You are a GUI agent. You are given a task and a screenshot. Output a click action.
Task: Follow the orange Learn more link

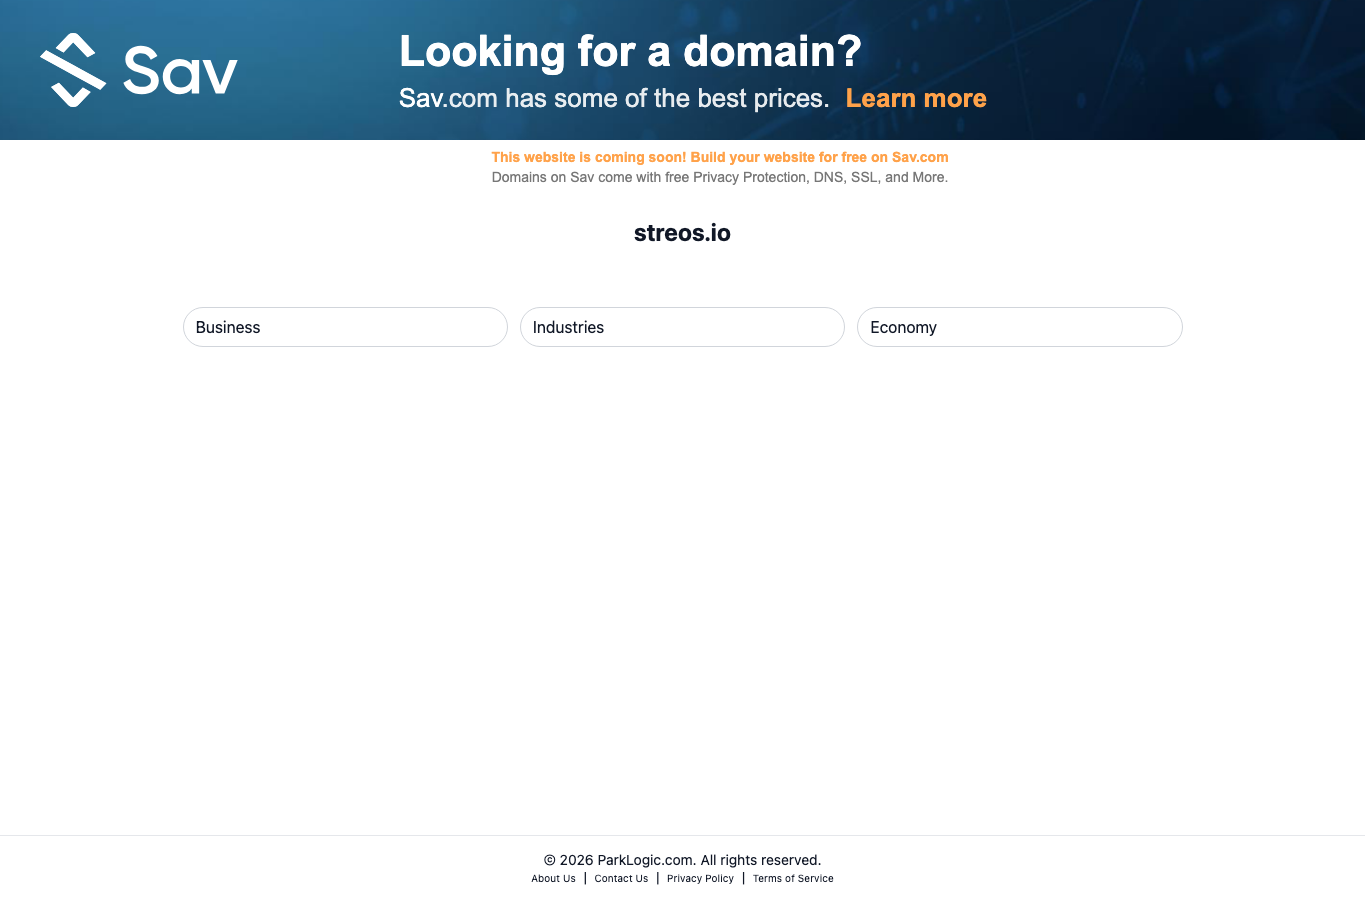[916, 98]
